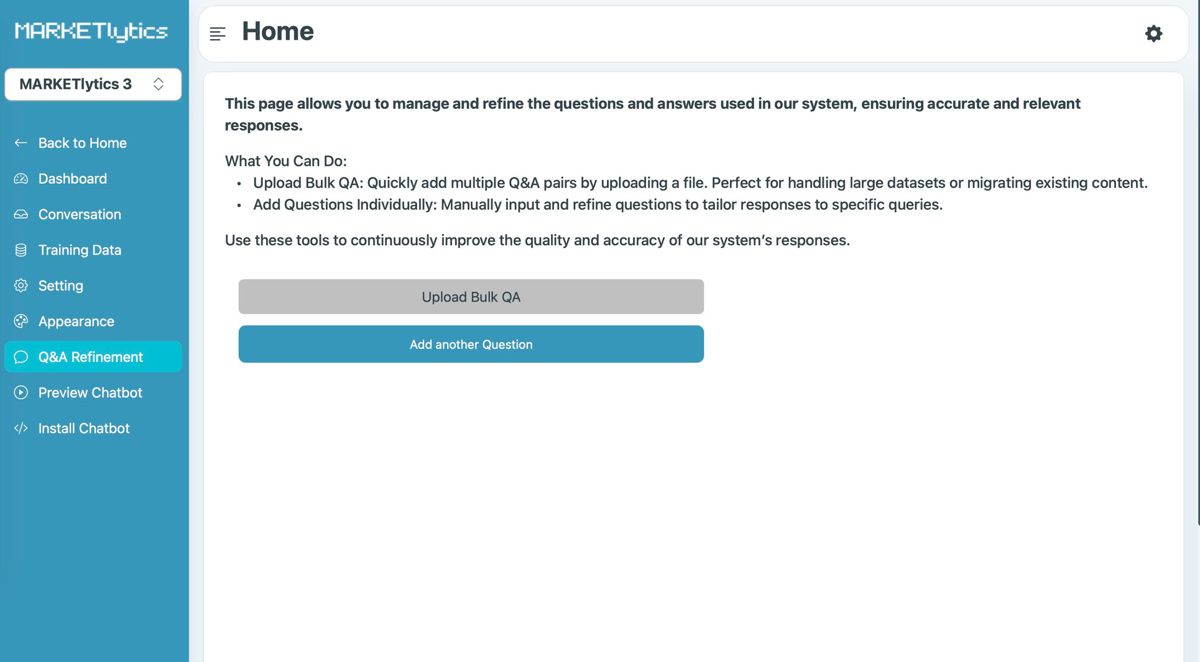
Task: Click the Install Chatbot code icon
Action: 21,429
